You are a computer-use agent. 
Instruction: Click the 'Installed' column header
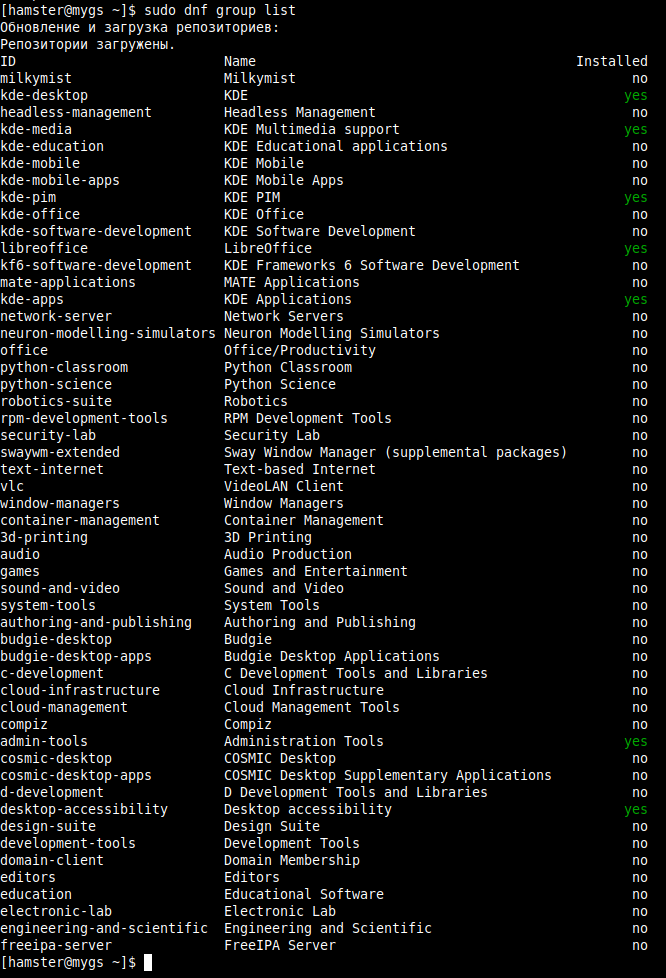click(611, 61)
